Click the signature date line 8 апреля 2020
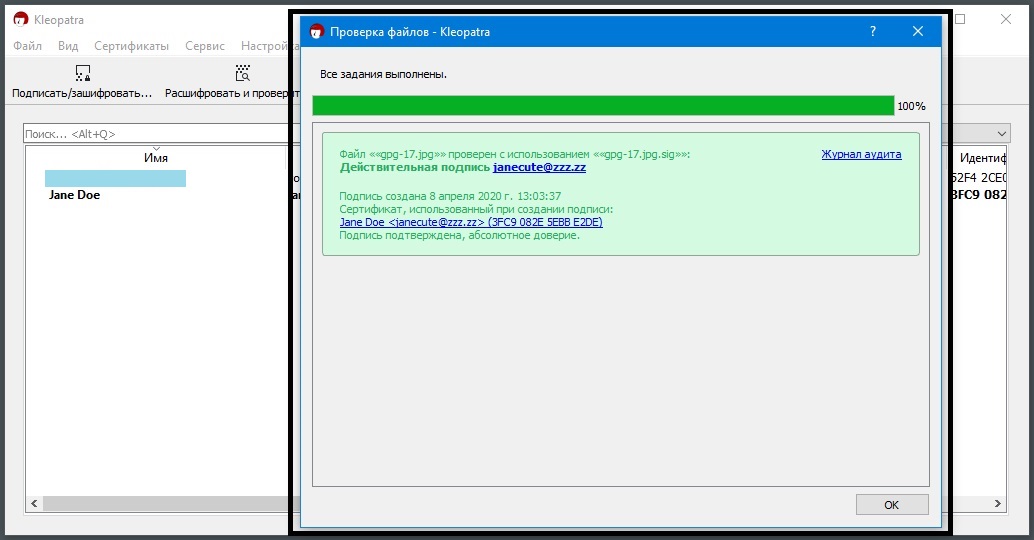1034x540 pixels. [x=450, y=196]
